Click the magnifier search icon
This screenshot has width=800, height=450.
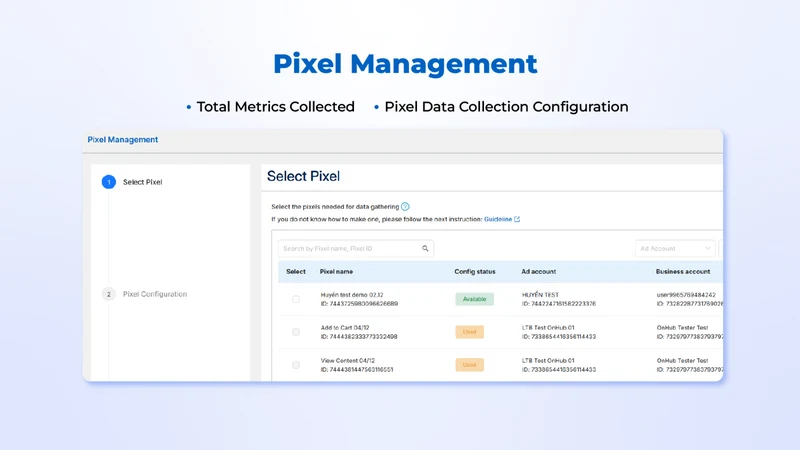[x=425, y=248]
